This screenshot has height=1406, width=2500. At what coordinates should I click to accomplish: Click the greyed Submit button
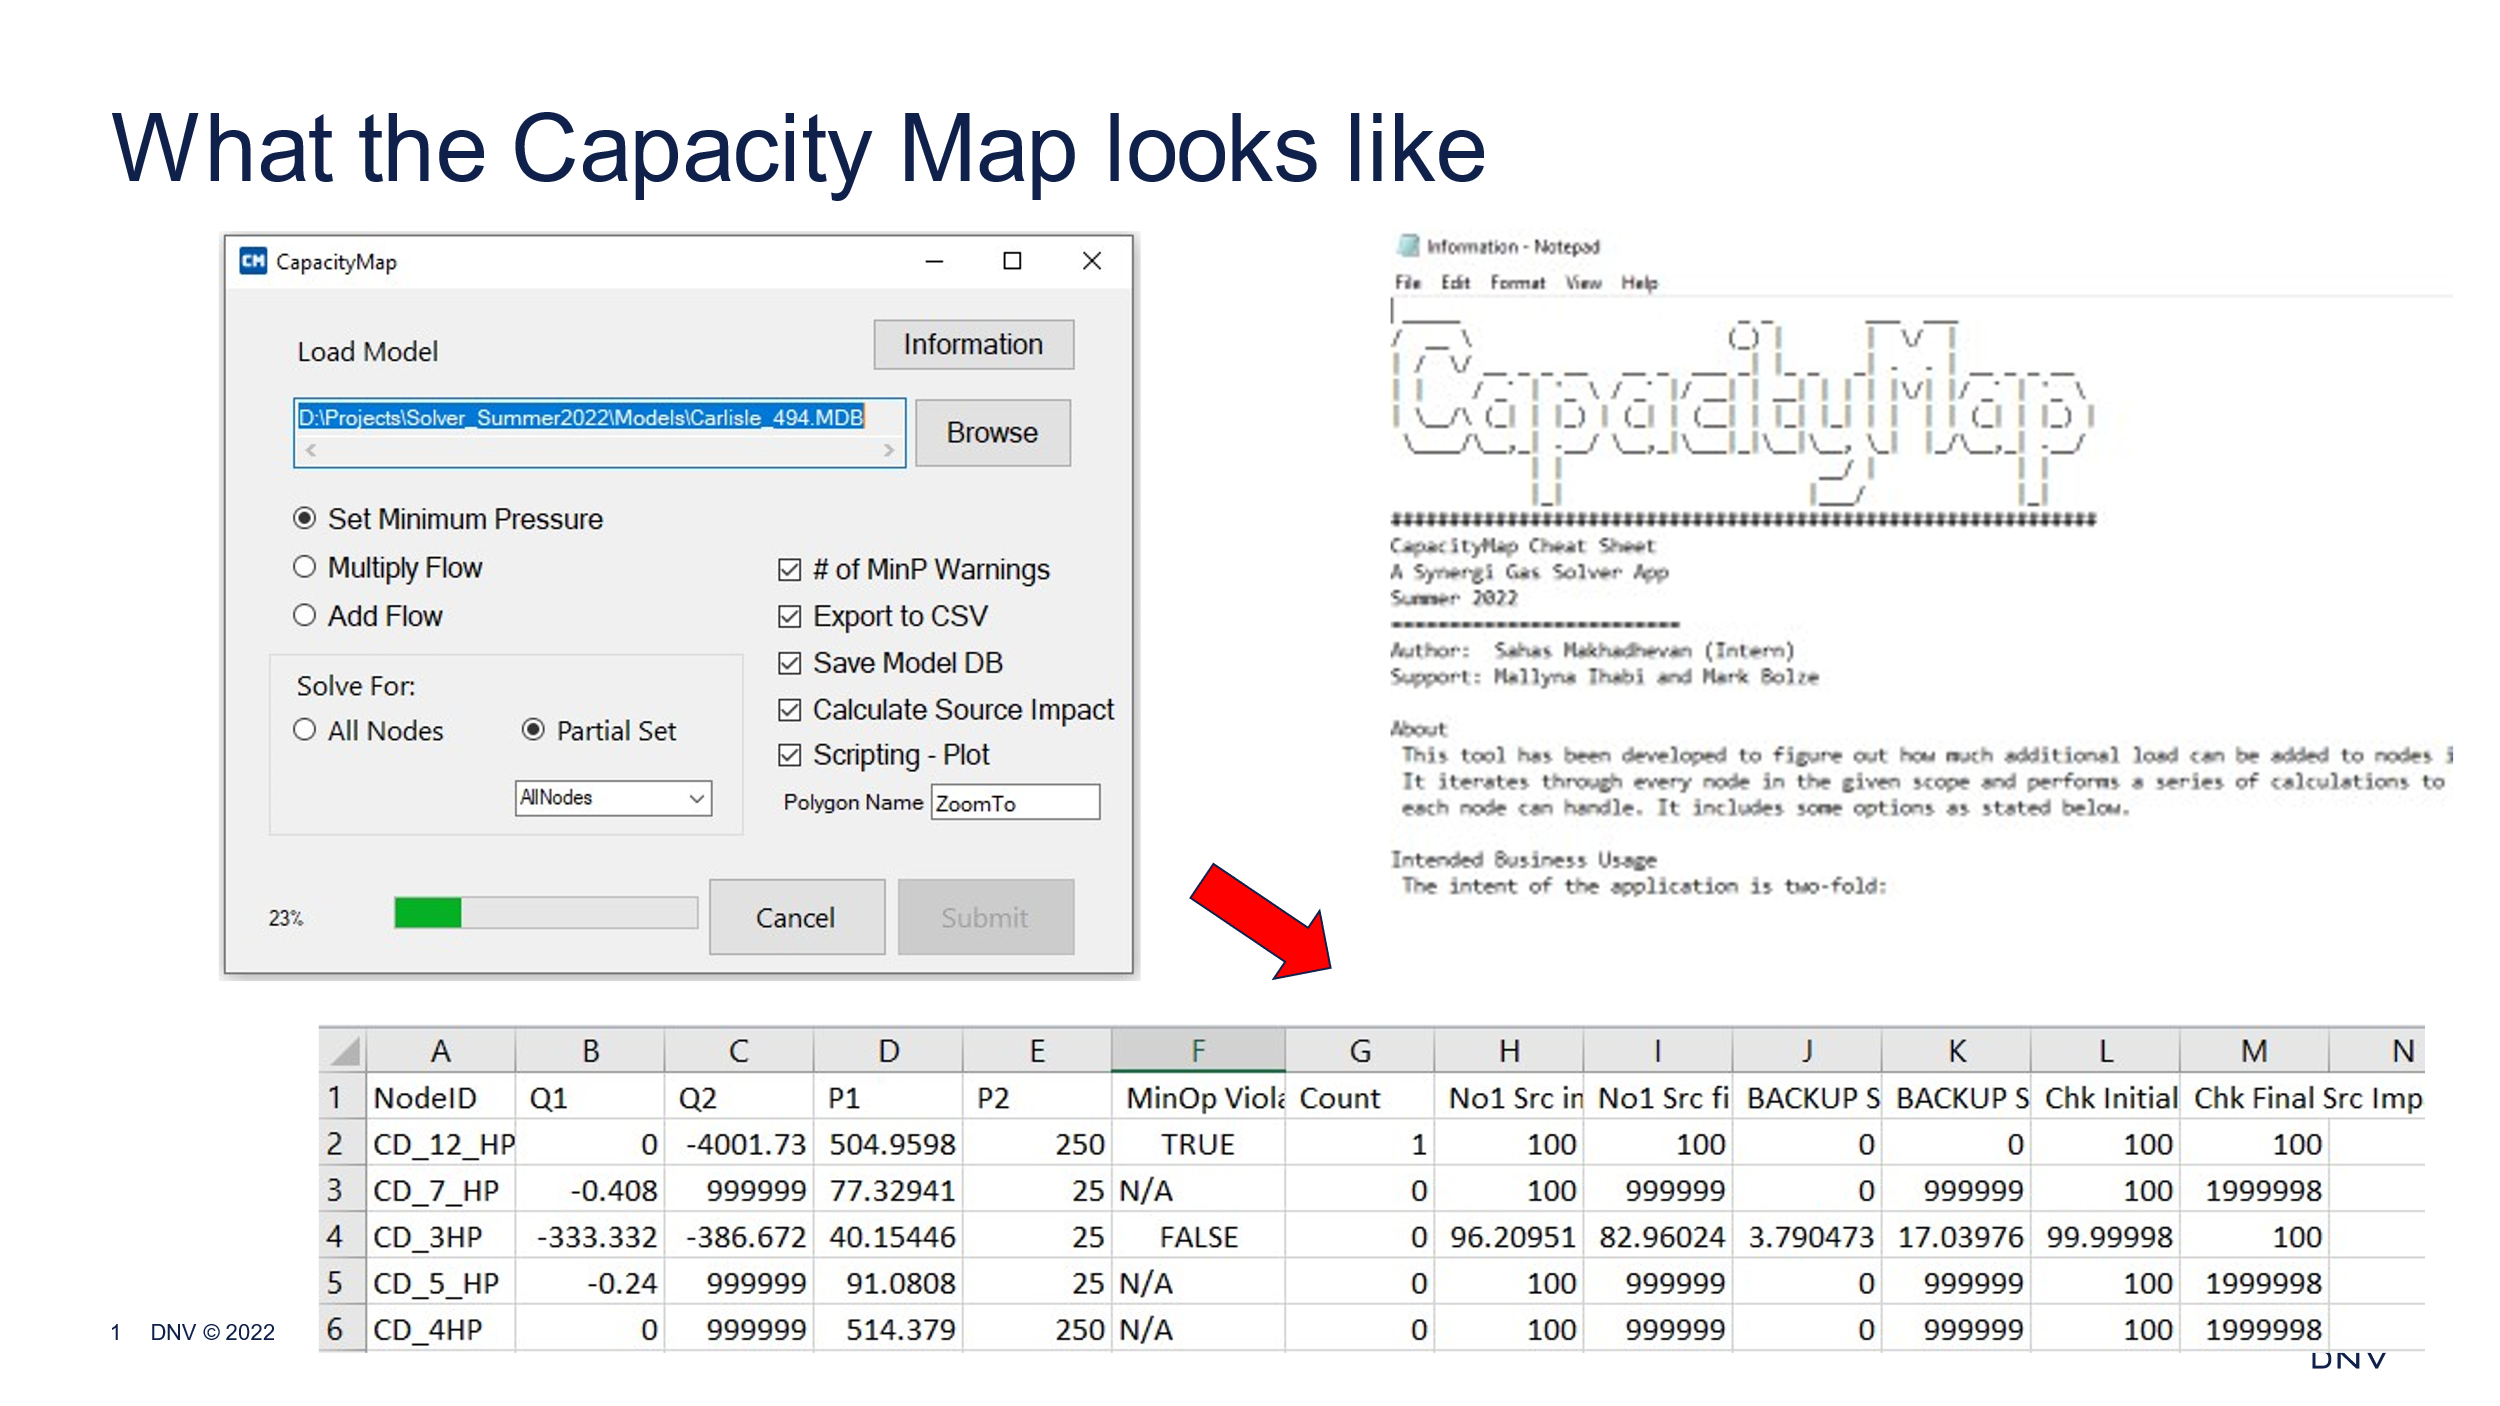(985, 917)
